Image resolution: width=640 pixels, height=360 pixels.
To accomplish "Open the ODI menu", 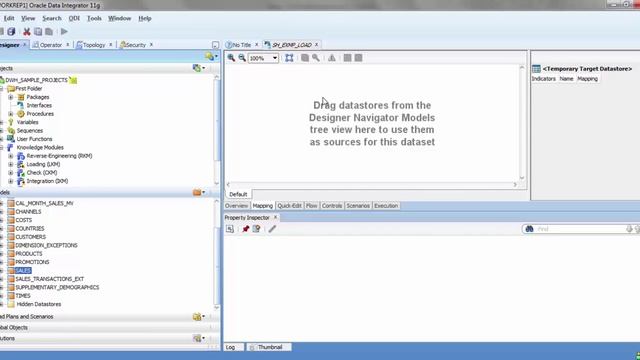I will (74, 18).
